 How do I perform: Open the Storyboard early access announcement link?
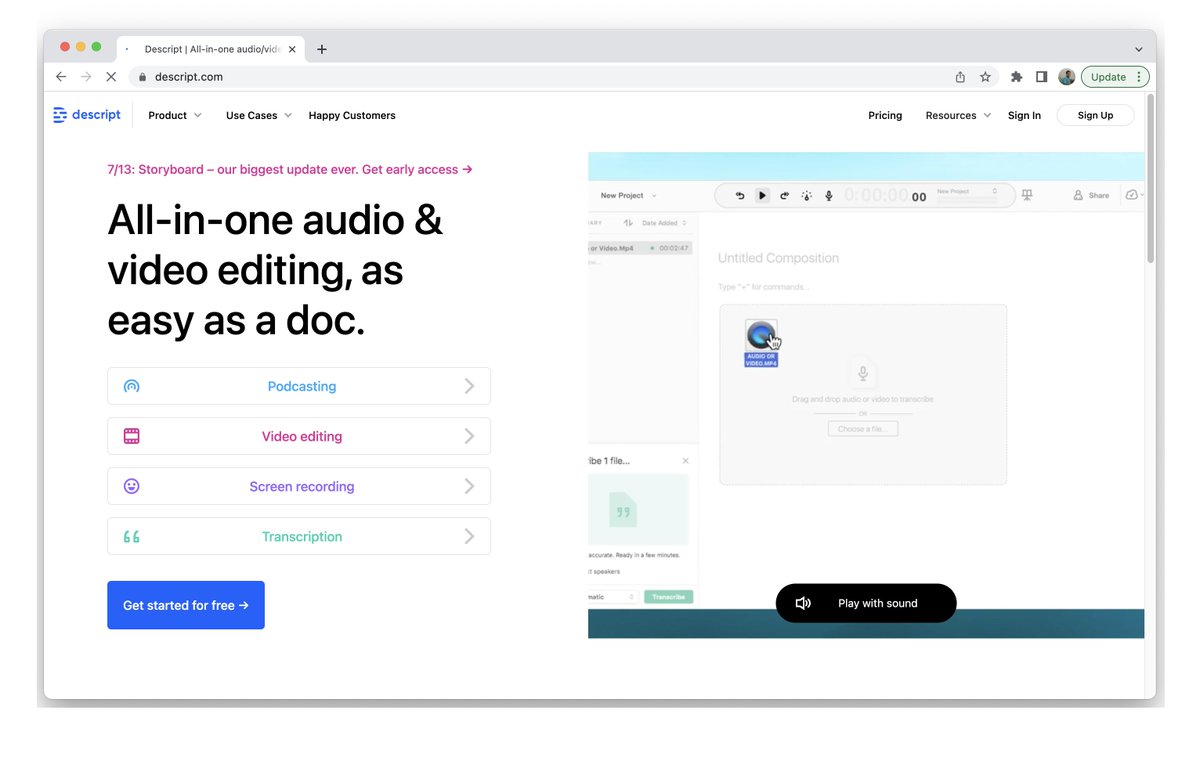tap(290, 170)
